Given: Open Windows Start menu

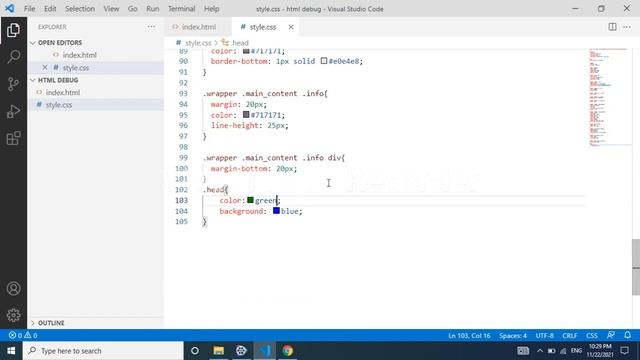Looking at the screenshot, I should pos(11,351).
